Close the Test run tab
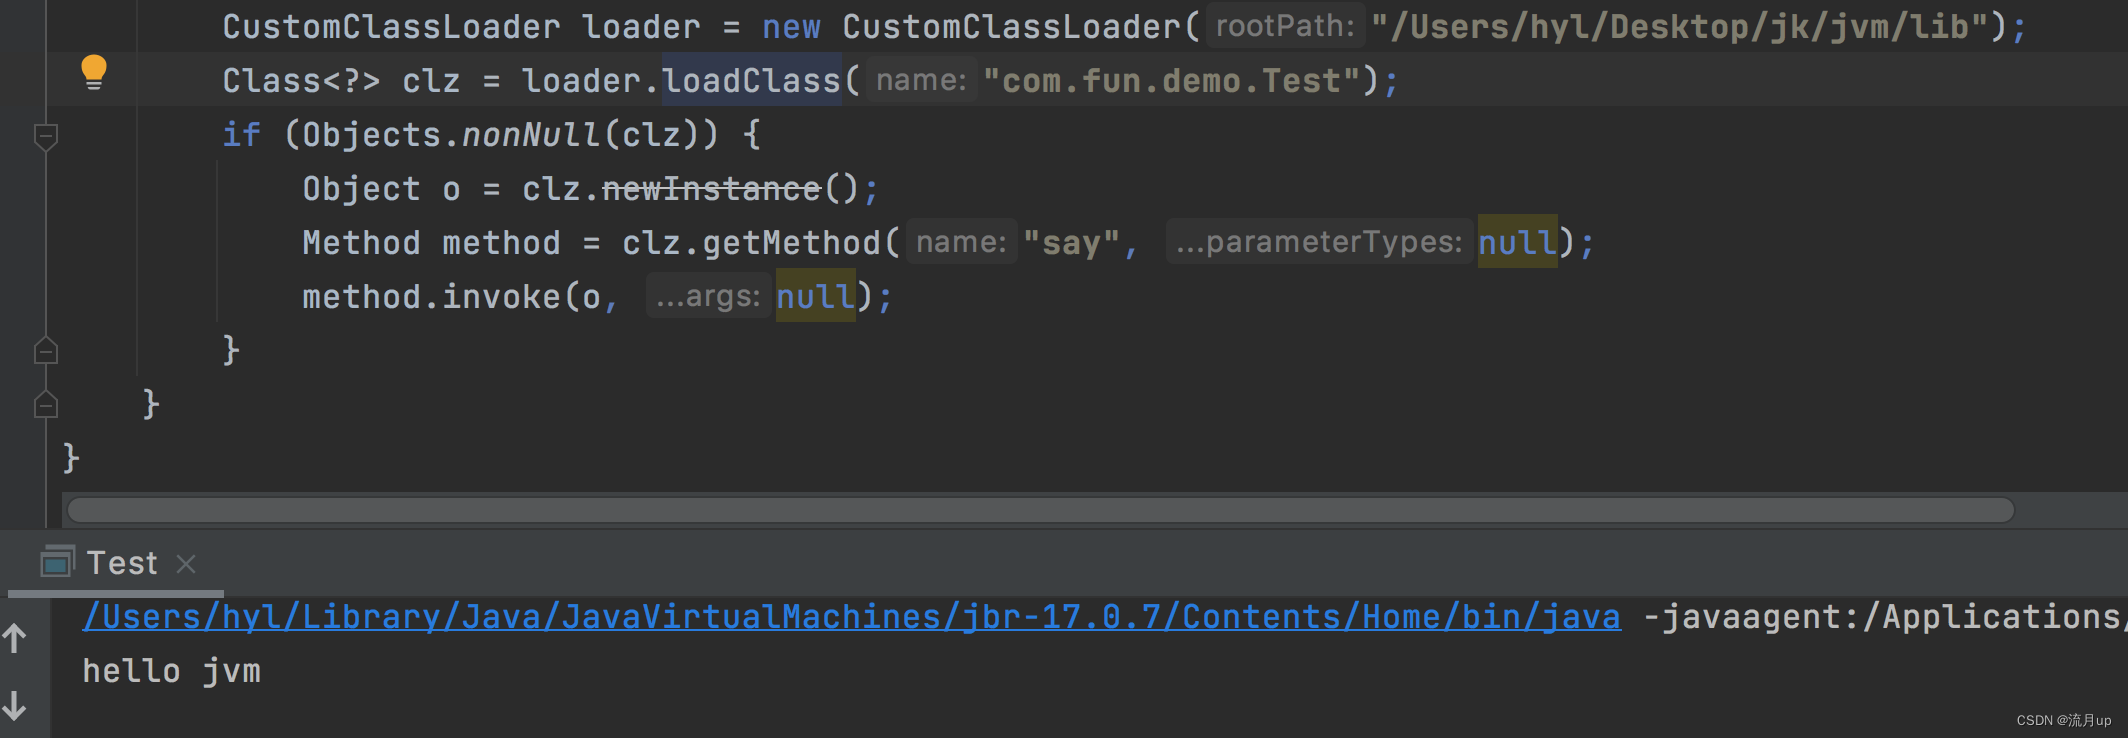 click(186, 564)
